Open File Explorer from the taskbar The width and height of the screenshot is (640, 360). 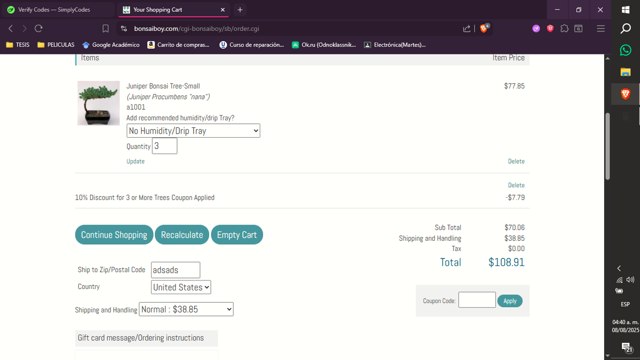tap(625, 72)
